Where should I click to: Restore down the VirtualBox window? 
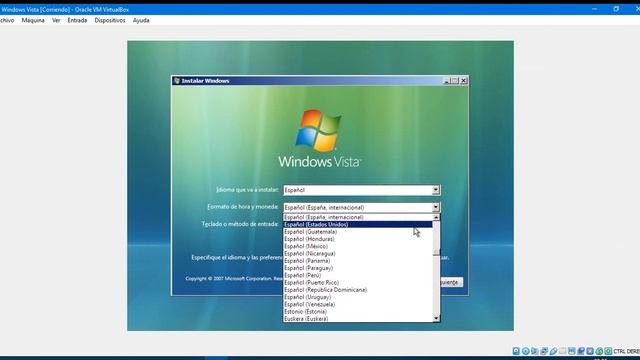pos(616,9)
